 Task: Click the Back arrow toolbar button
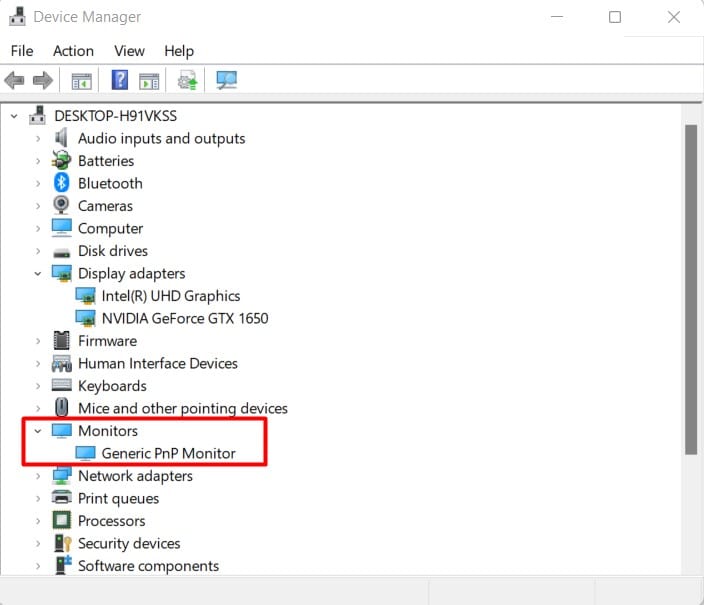coord(14,81)
